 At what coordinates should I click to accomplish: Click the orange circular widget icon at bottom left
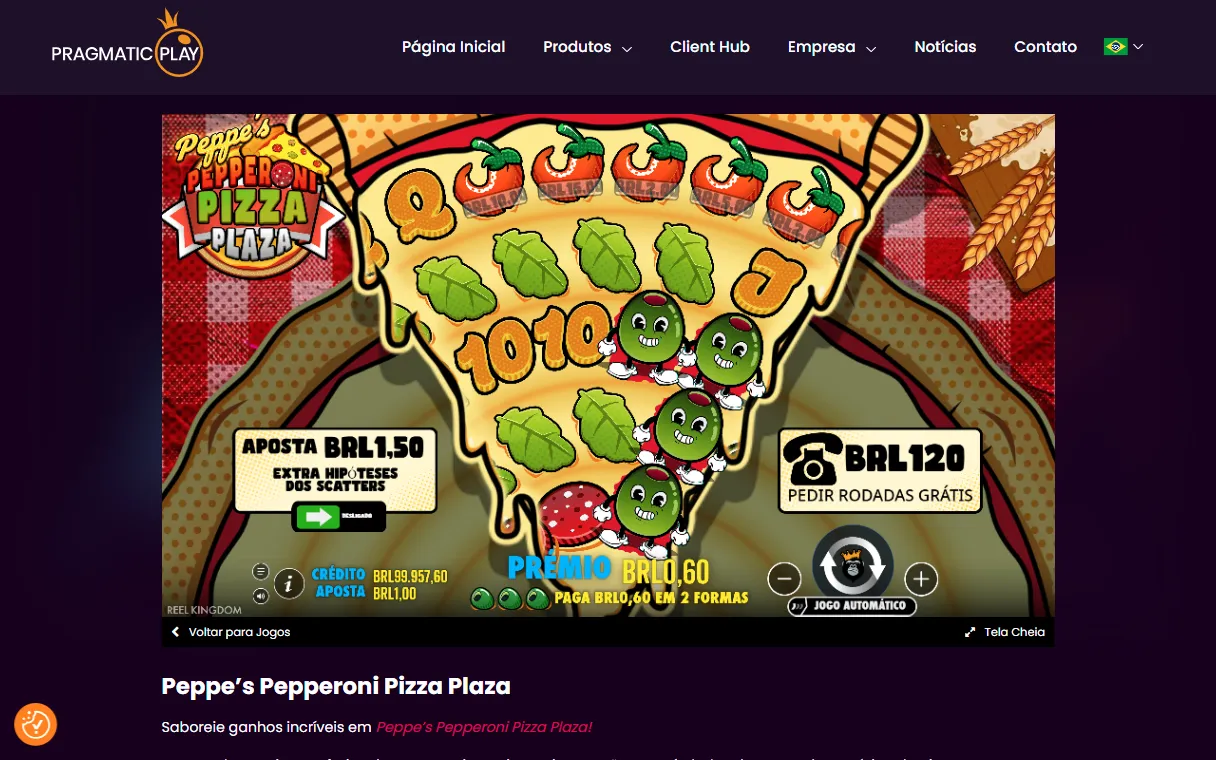36,724
